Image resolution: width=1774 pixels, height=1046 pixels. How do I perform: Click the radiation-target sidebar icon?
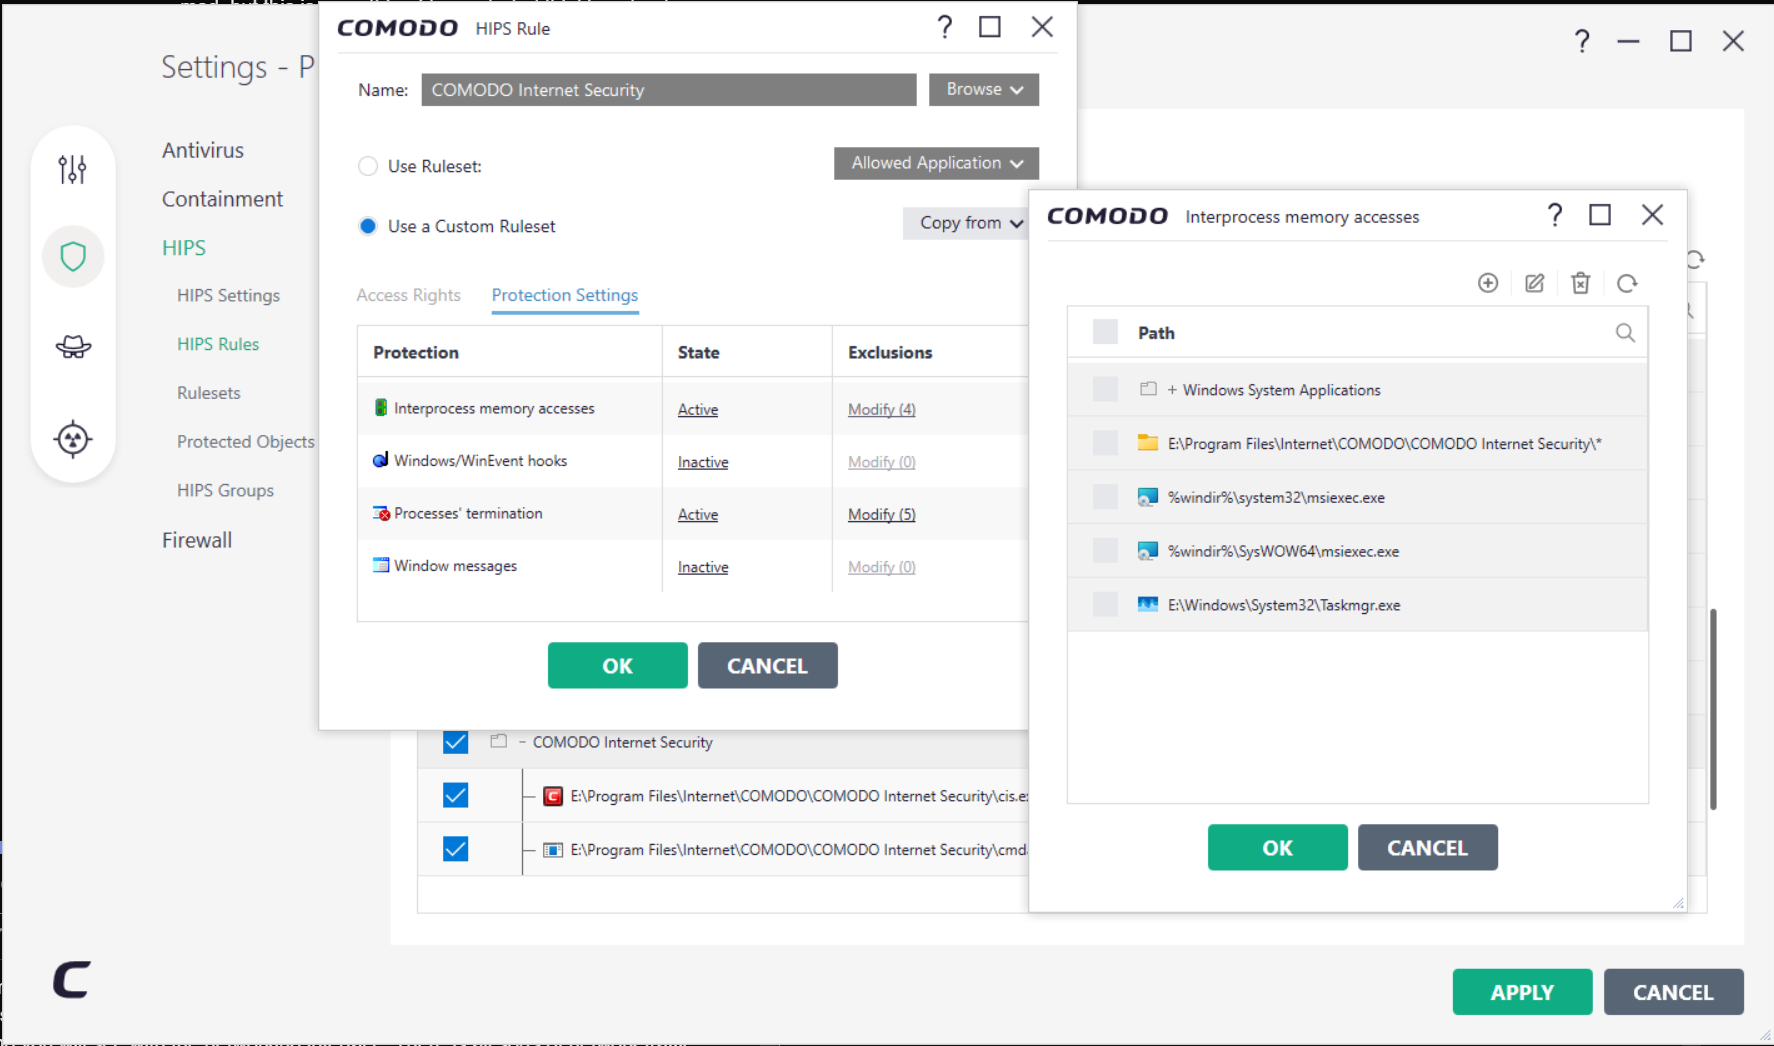[72, 438]
